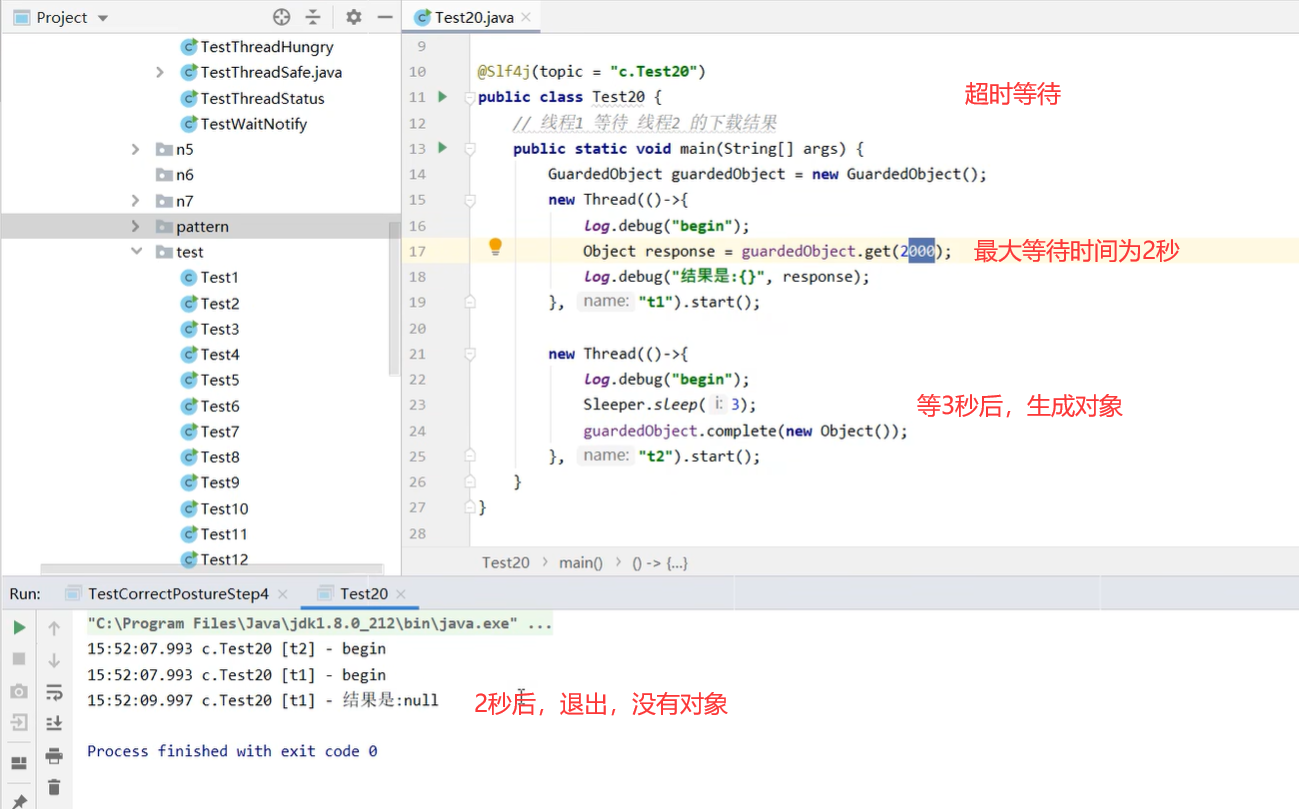Click 'Process finished with exit code 0' text

click(x=232, y=751)
